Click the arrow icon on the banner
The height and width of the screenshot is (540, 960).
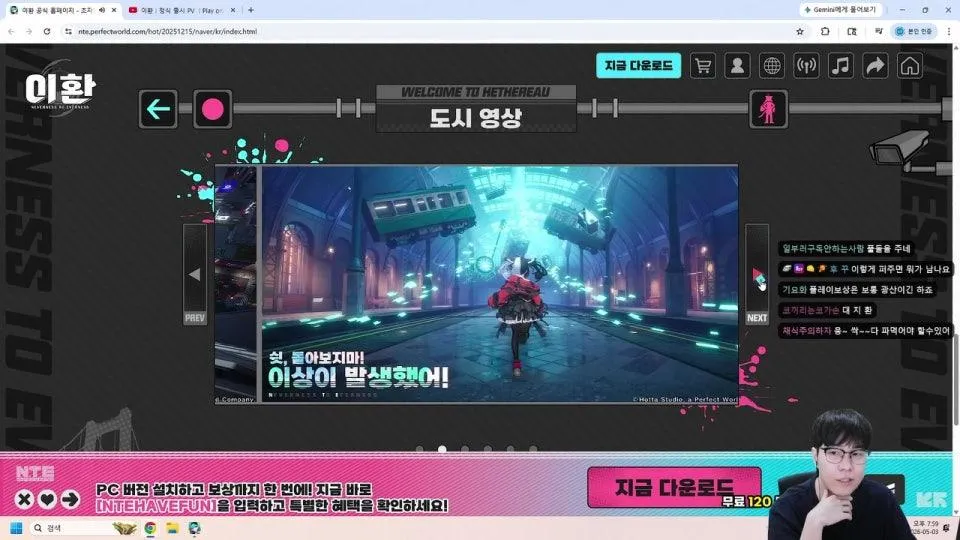coord(70,500)
